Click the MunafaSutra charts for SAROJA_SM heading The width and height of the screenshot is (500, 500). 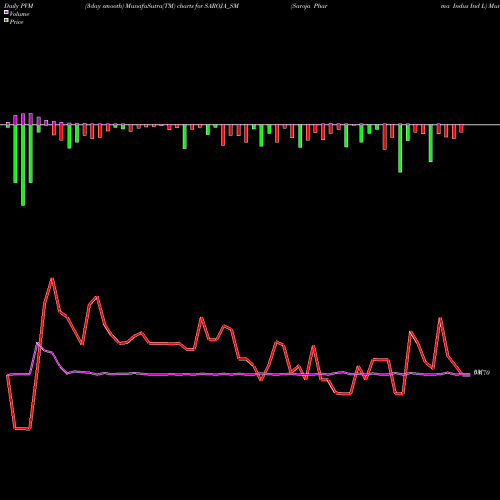pos(162,6)
